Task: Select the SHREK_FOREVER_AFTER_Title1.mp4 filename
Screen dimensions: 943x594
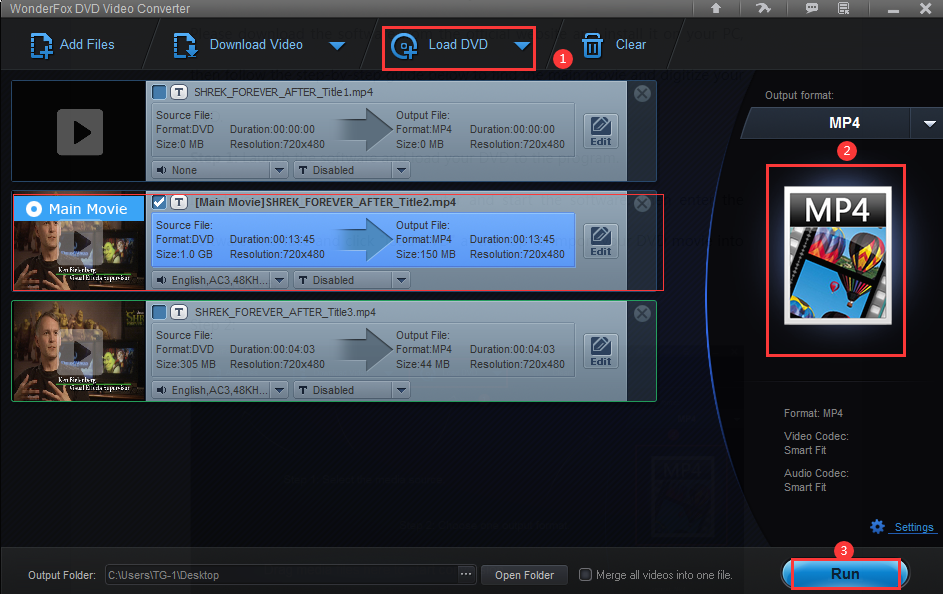Action: click(283, 92)
